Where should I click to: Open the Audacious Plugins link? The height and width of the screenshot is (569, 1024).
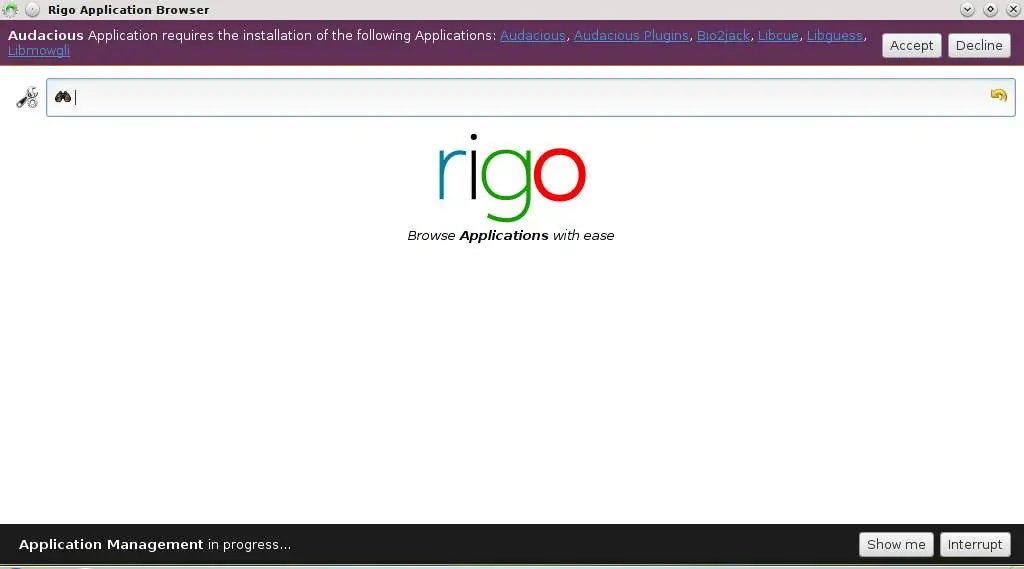(x=631, y=36)
